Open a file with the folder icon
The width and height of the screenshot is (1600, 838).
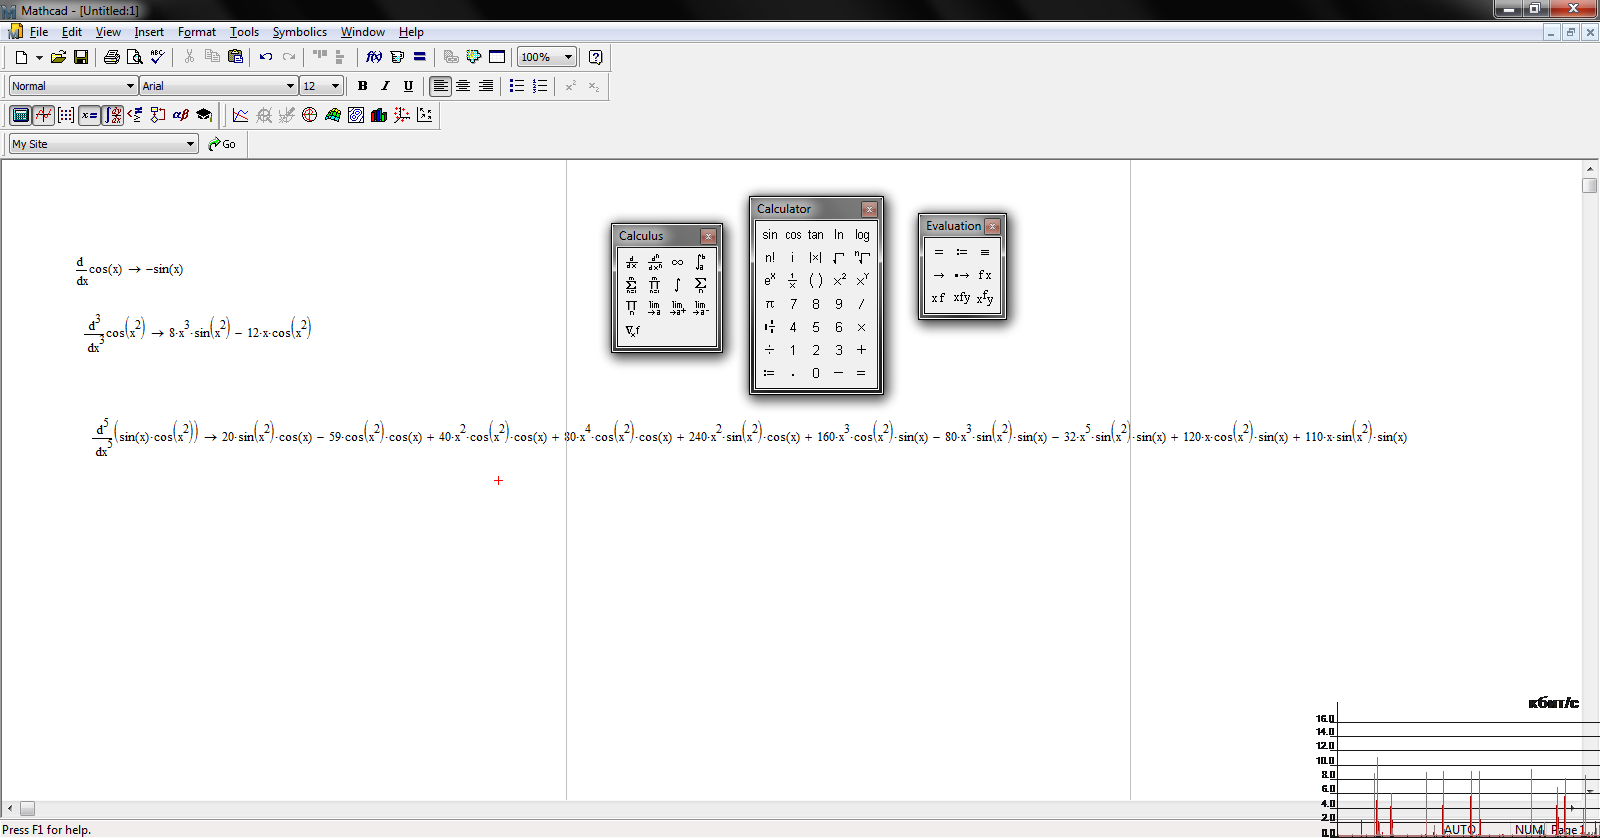(58, 57)
